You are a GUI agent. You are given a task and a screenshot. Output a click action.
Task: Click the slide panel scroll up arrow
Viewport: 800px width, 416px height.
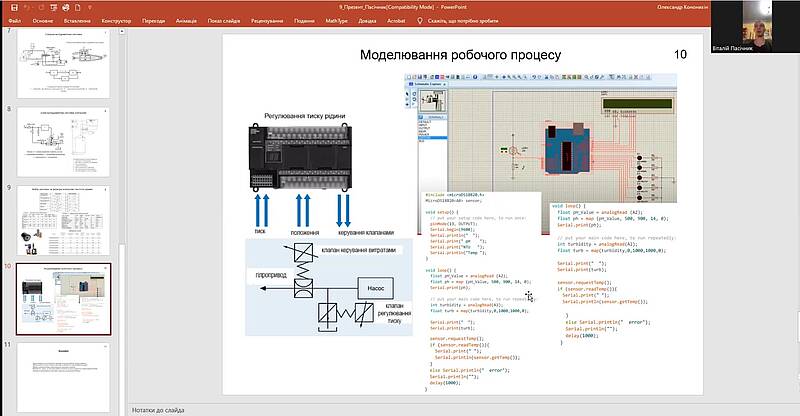point(121,32)
